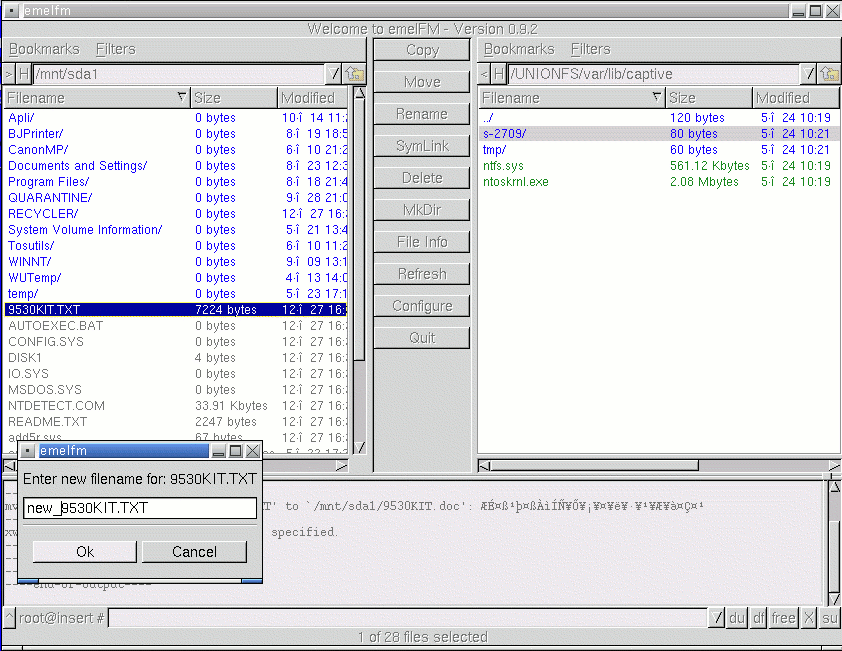The image size is (842, 651).
Task: Click the 'df' disk free button
Action: pyautogui.click(x=759, y=618)
